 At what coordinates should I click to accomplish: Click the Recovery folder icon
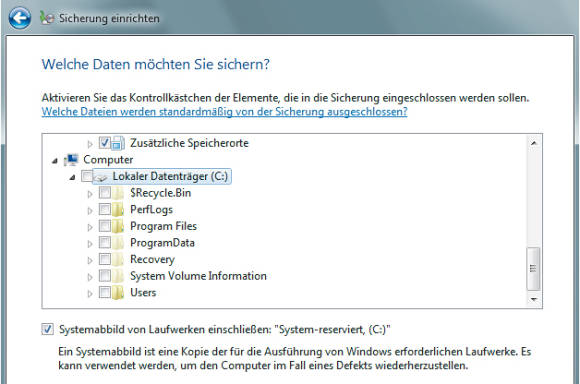click(x=118, y=260)
